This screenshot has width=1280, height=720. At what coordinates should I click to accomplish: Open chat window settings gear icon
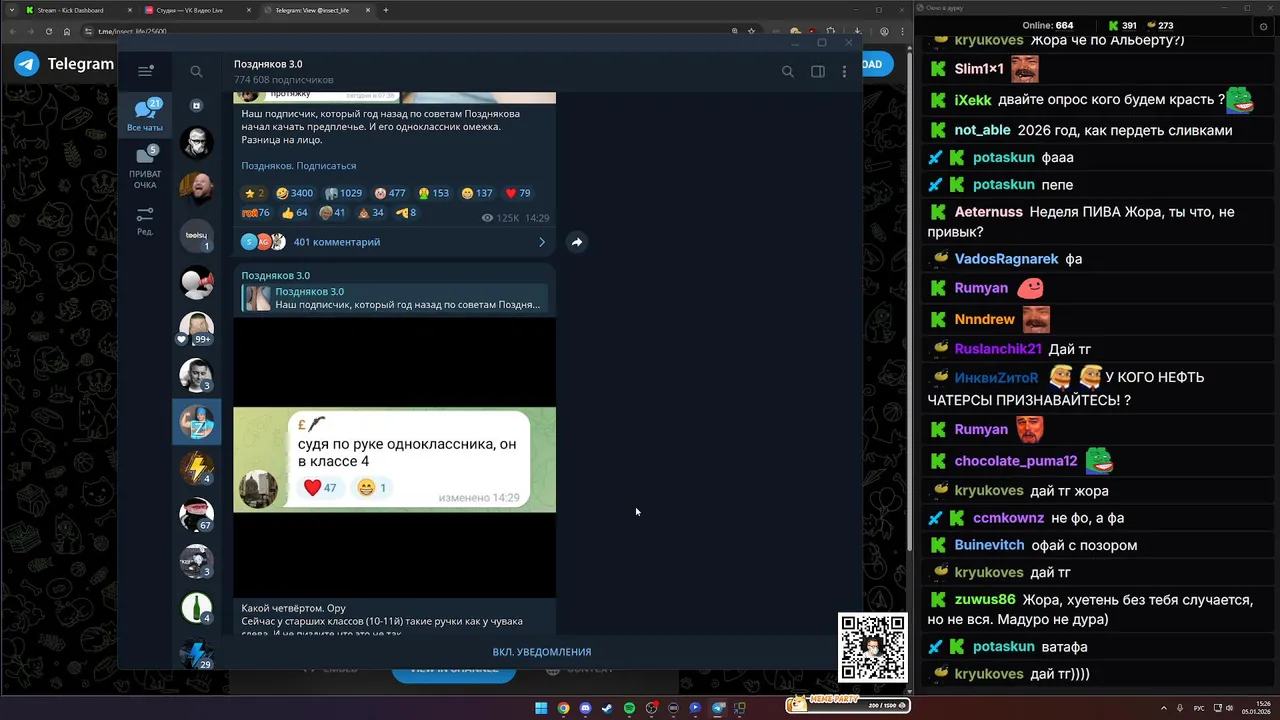(x=1263, y=26)
